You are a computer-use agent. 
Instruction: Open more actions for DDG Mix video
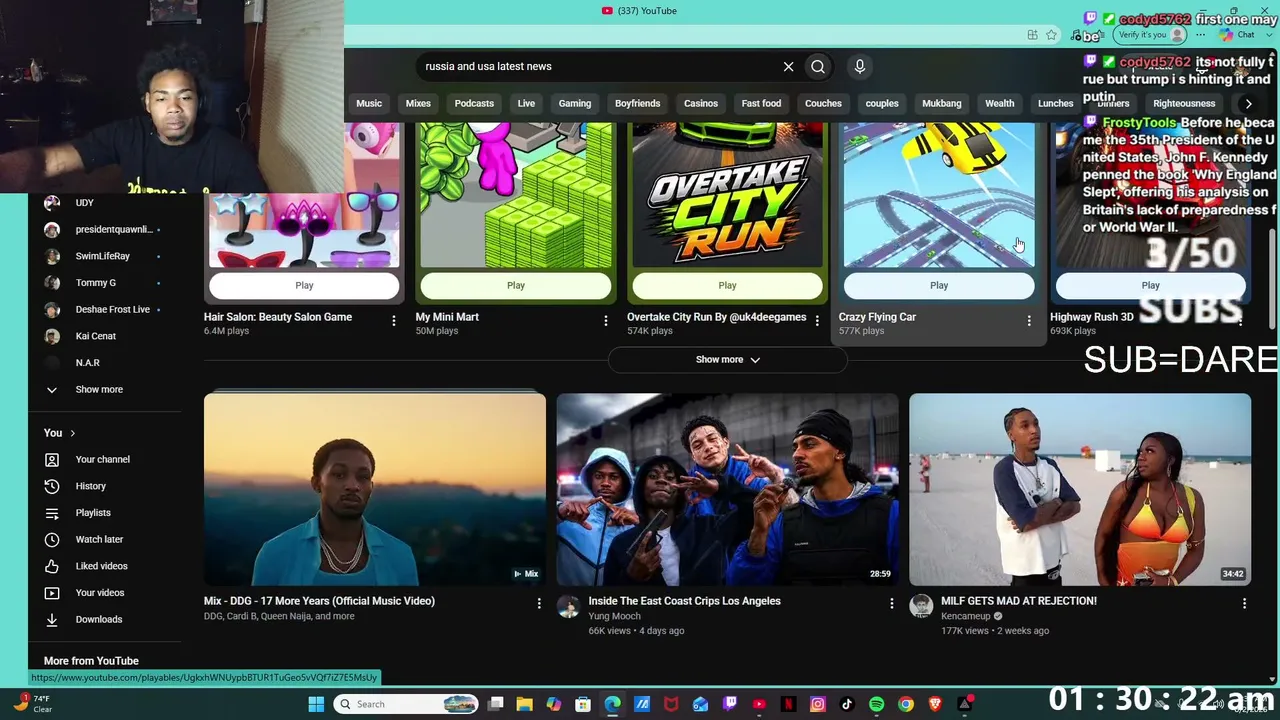point(539,604)
